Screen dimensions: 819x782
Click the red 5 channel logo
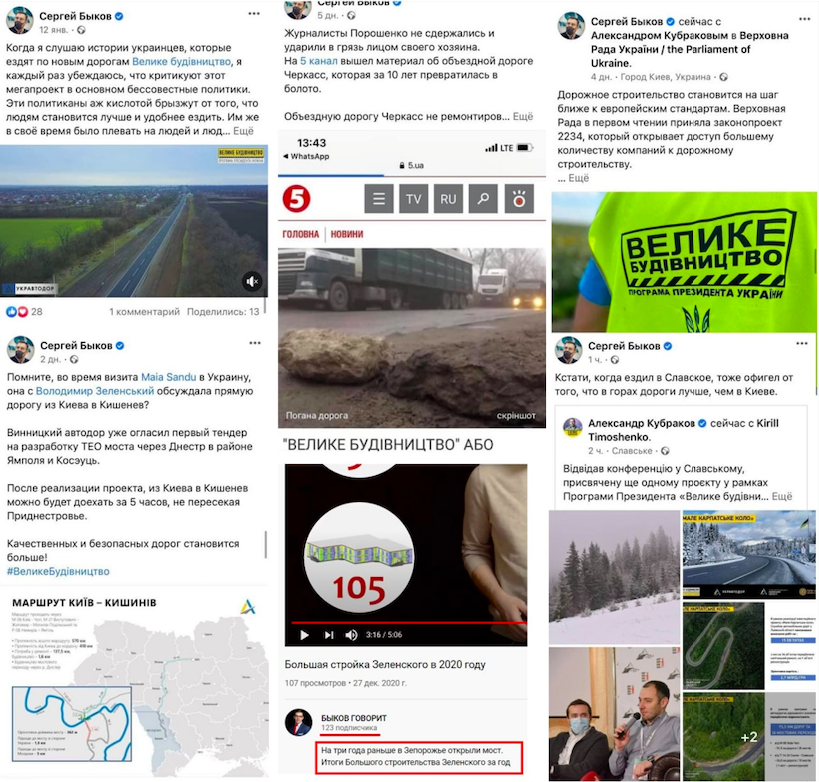coord(296,199)
